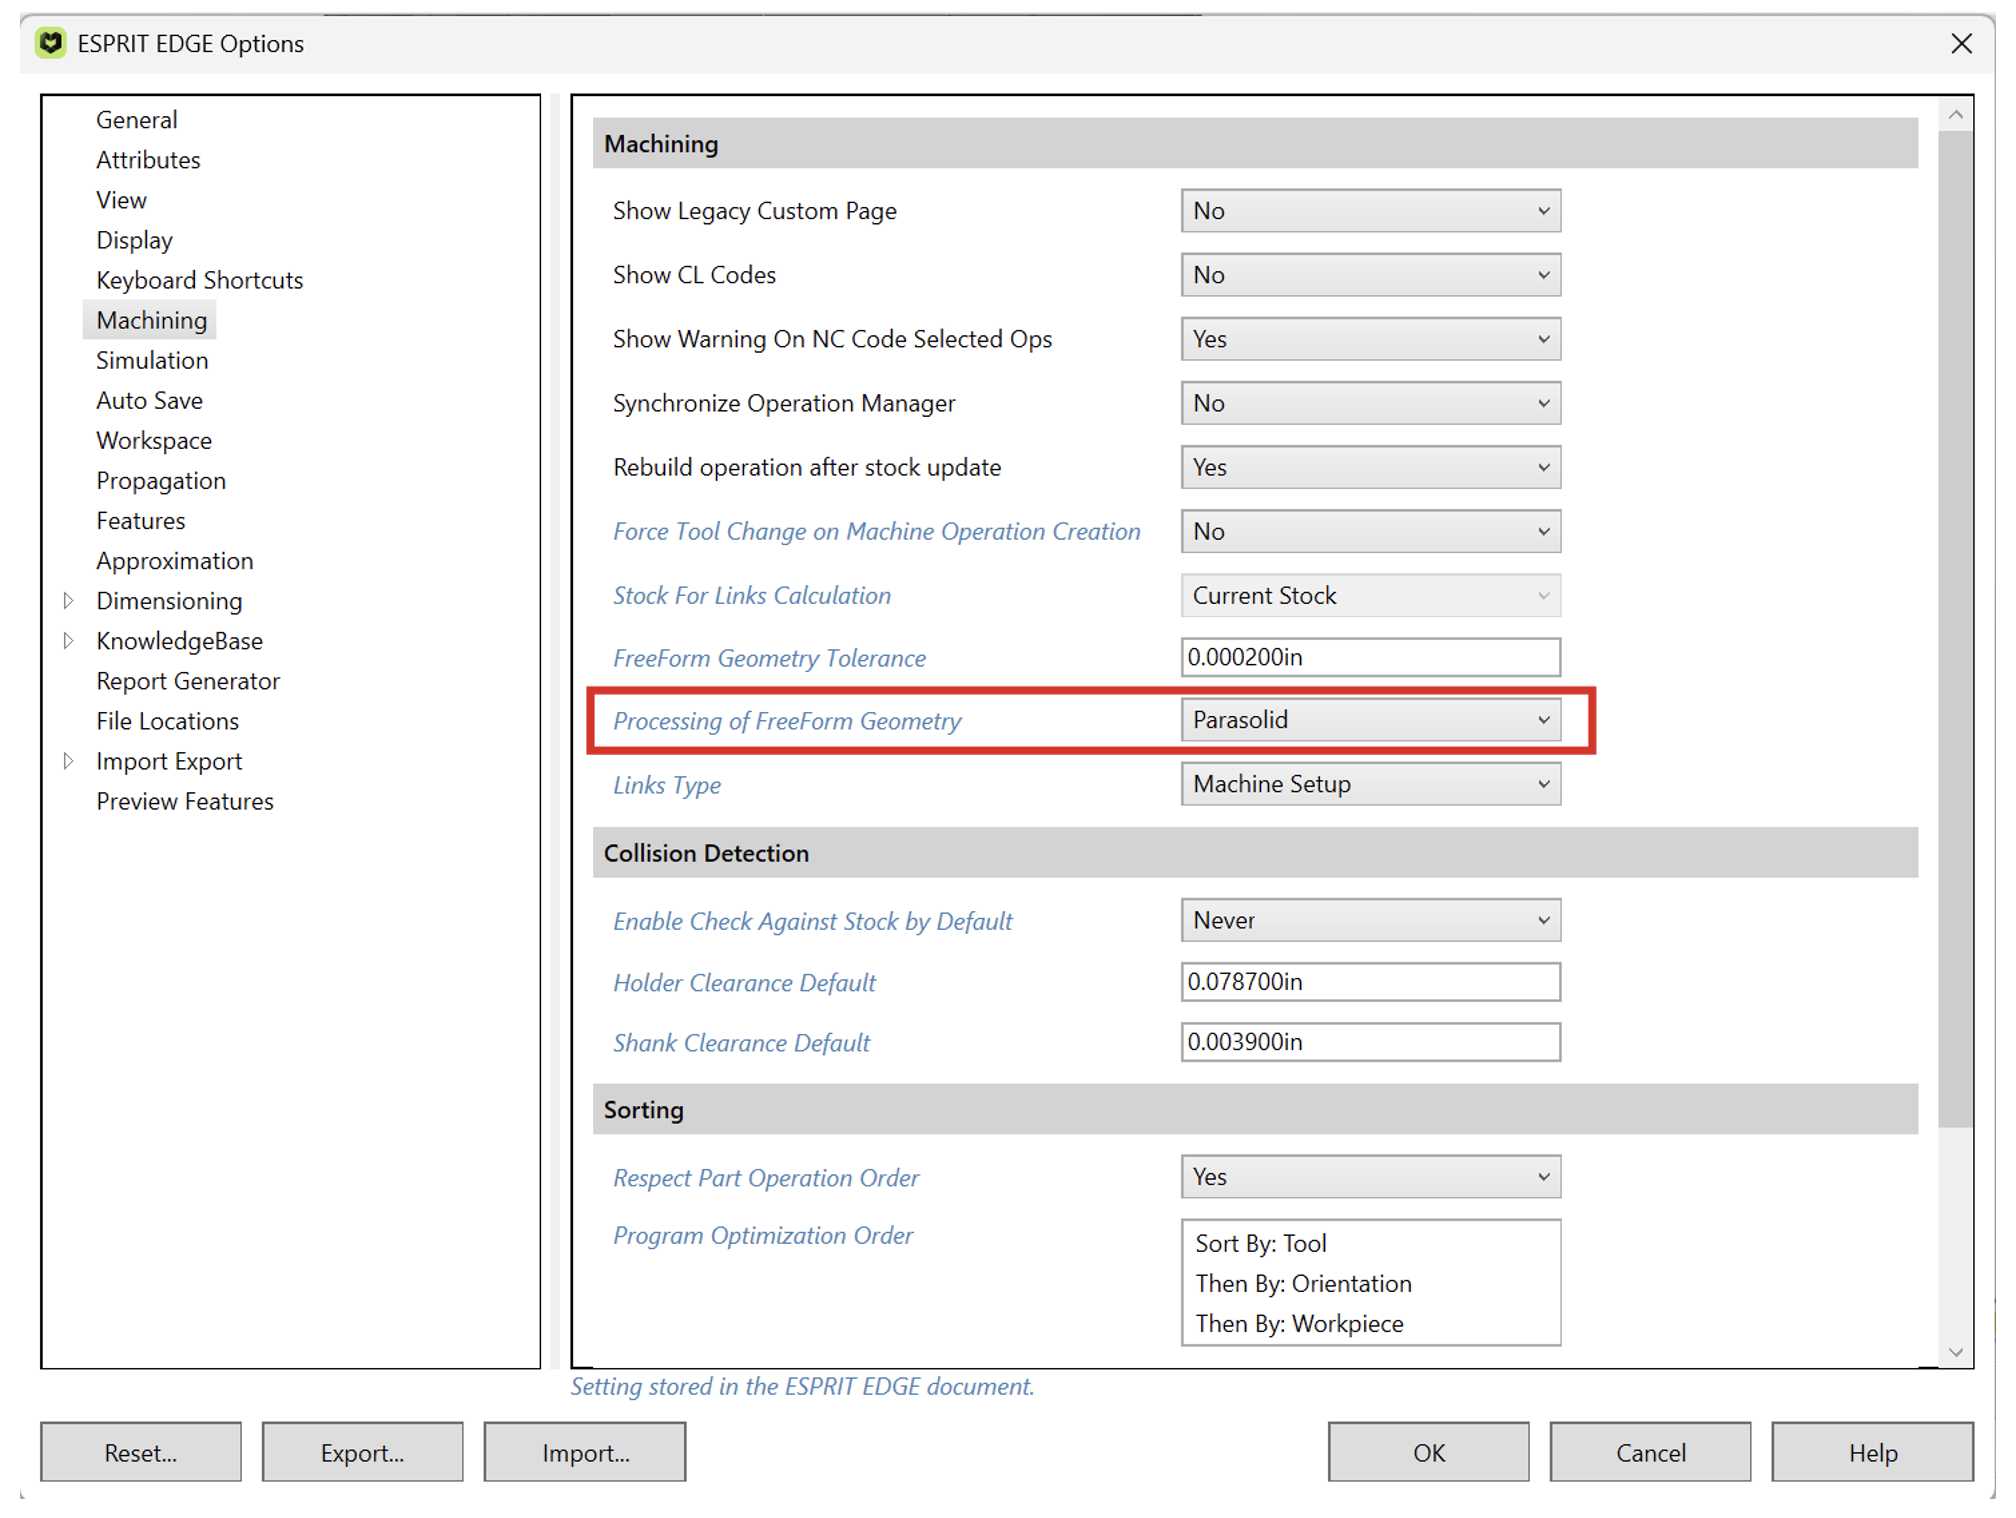Select 'Then By: Orientation' list entry

1303,1283
